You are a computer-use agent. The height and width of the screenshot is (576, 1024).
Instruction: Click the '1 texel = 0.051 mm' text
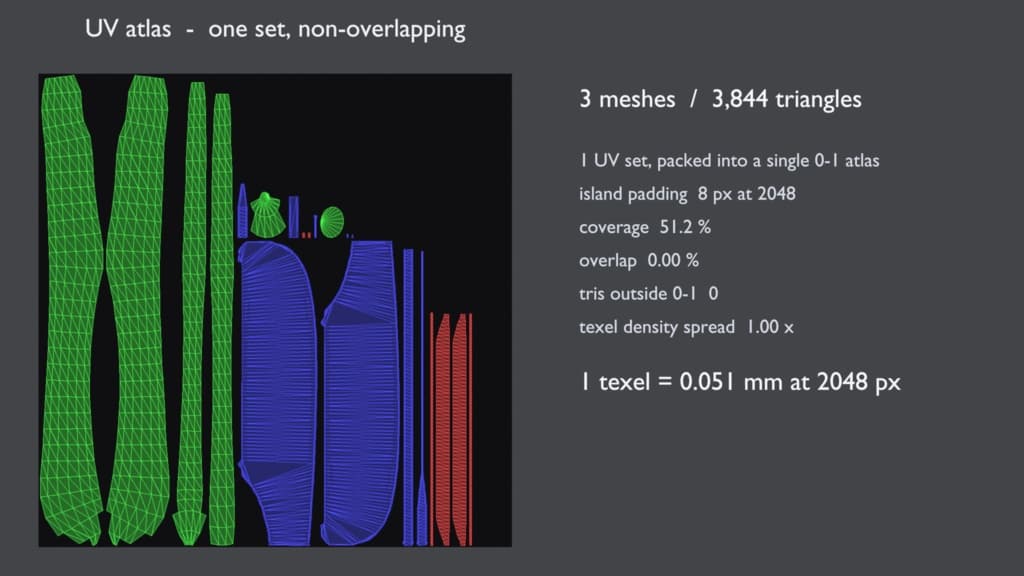click(x=660, y=381)
